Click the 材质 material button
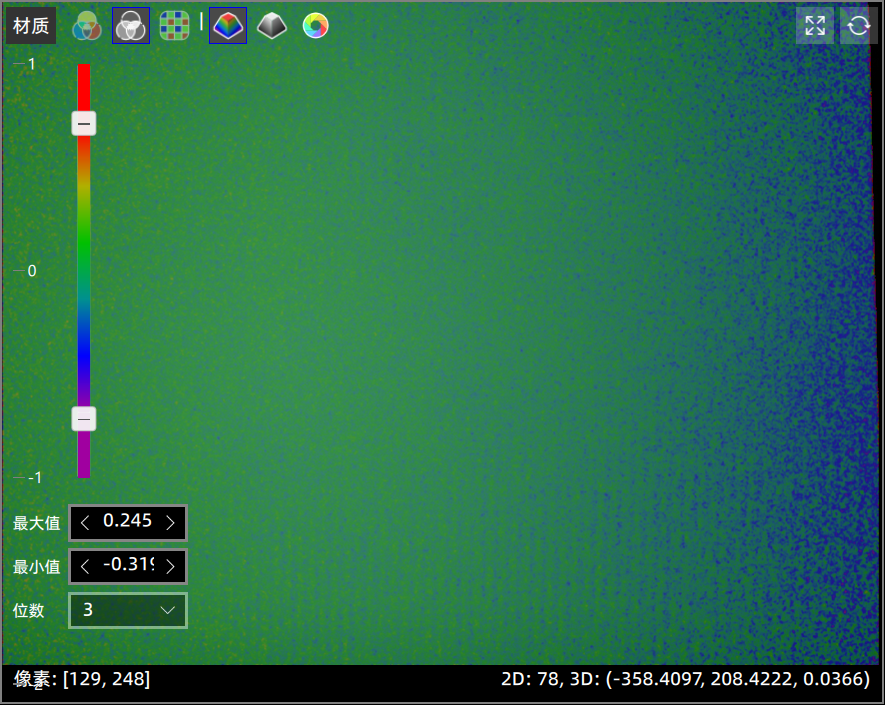885x705 pixels. pos(31,26)
